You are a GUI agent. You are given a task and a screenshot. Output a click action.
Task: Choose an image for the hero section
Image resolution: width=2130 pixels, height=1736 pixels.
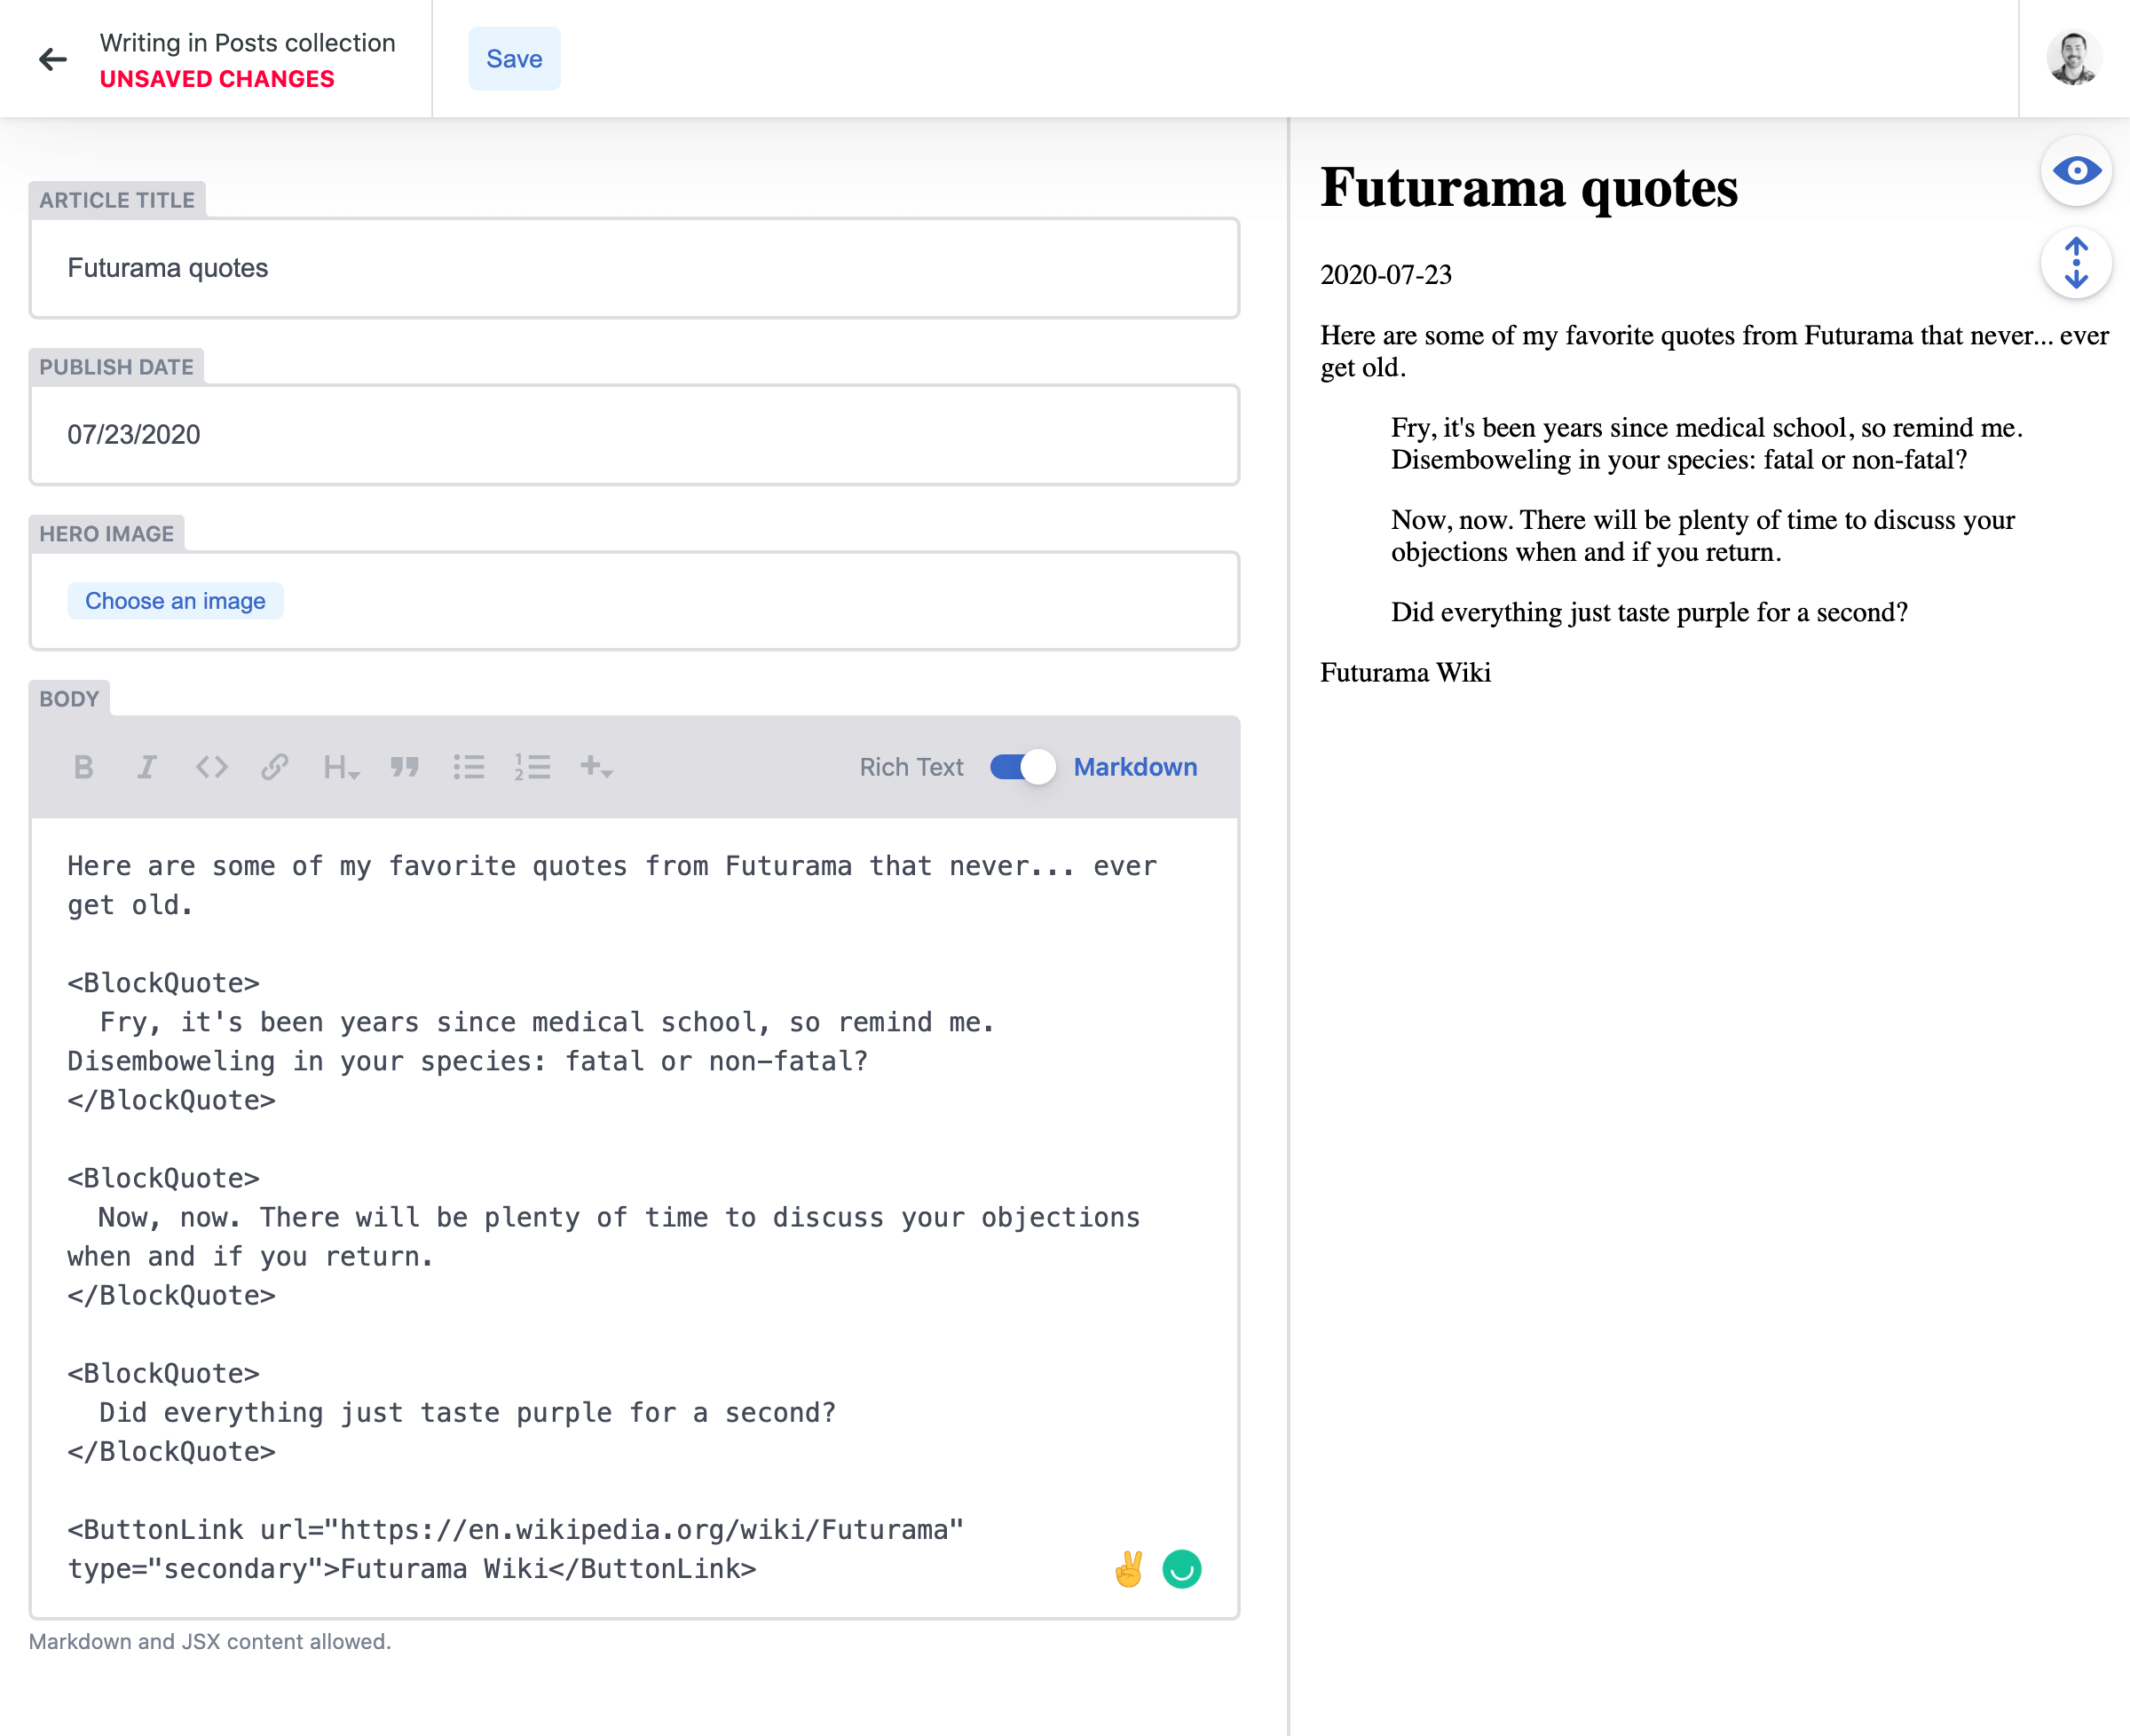[x=175, y=601]
